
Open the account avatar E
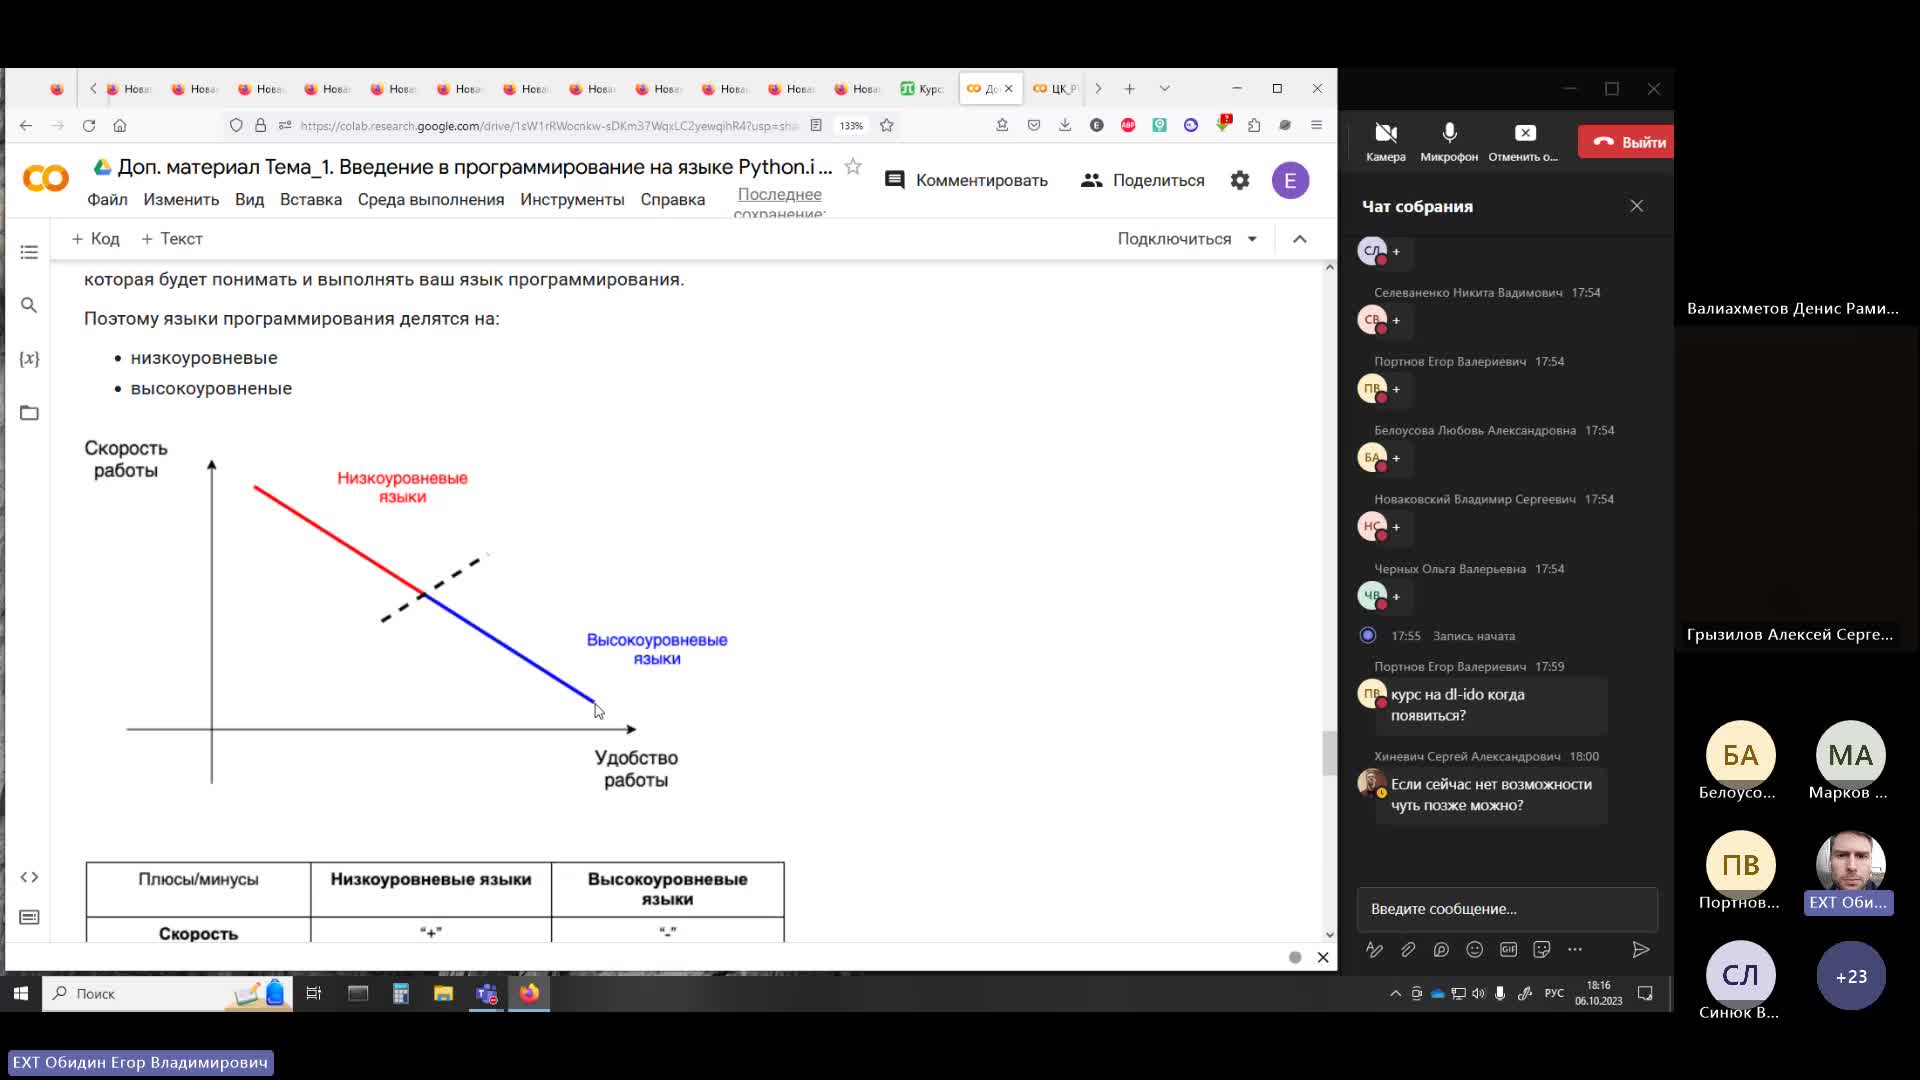(1290, 180)
